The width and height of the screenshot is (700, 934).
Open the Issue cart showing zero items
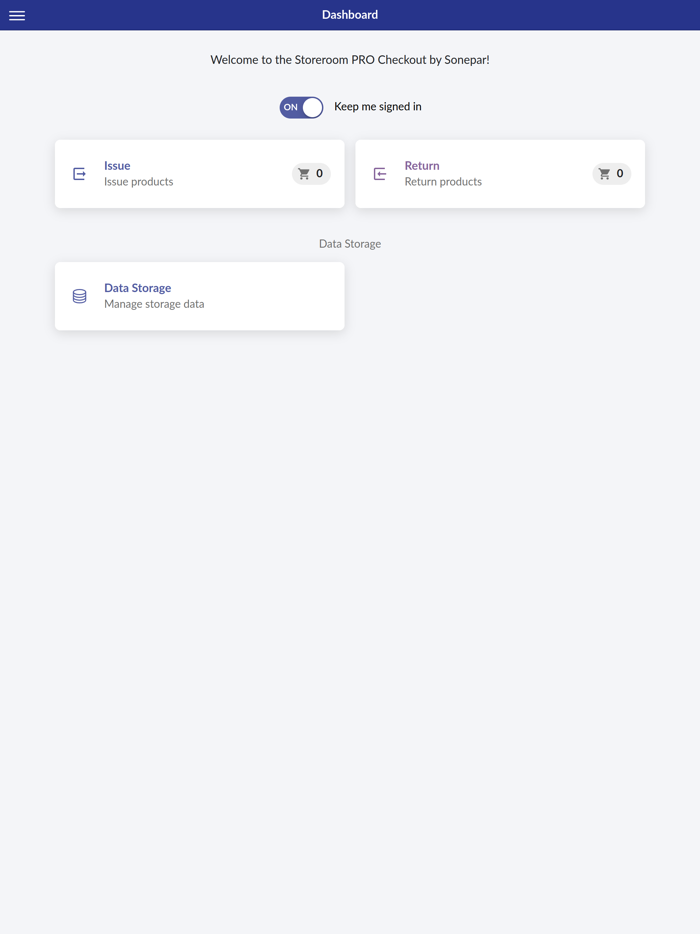[x=311, y=173]
